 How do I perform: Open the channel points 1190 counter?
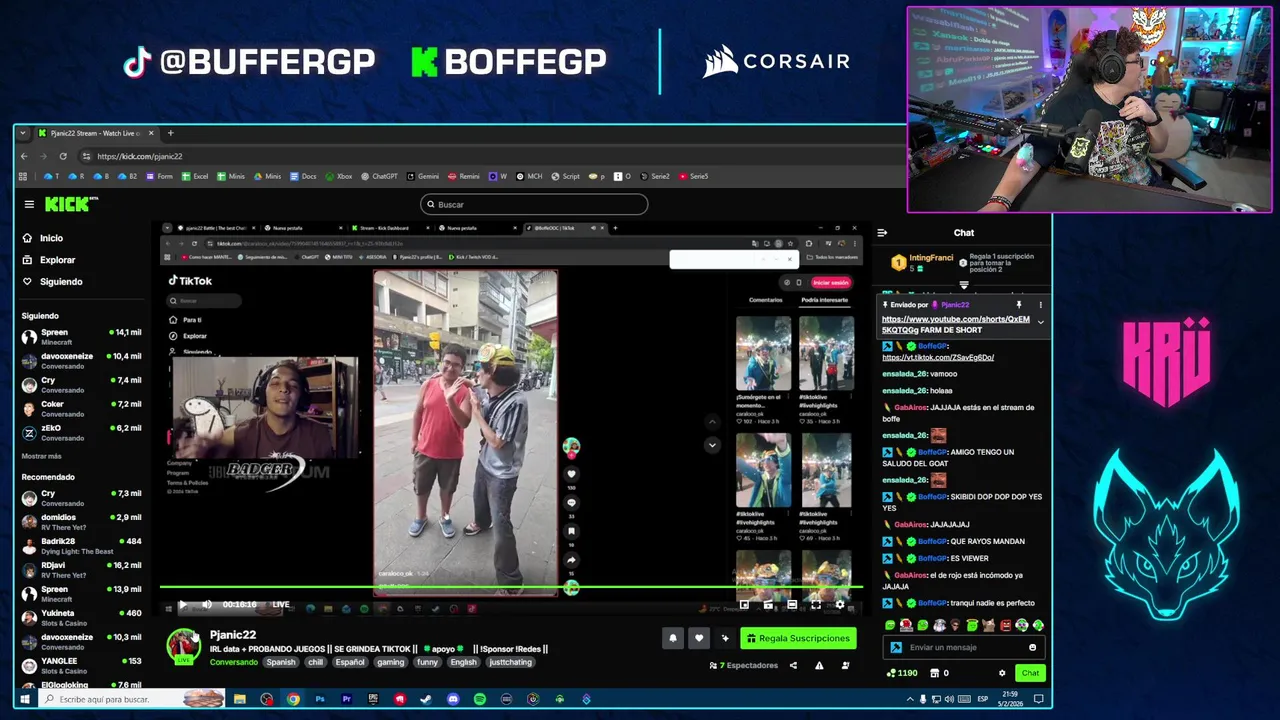(x=902, y=673)
